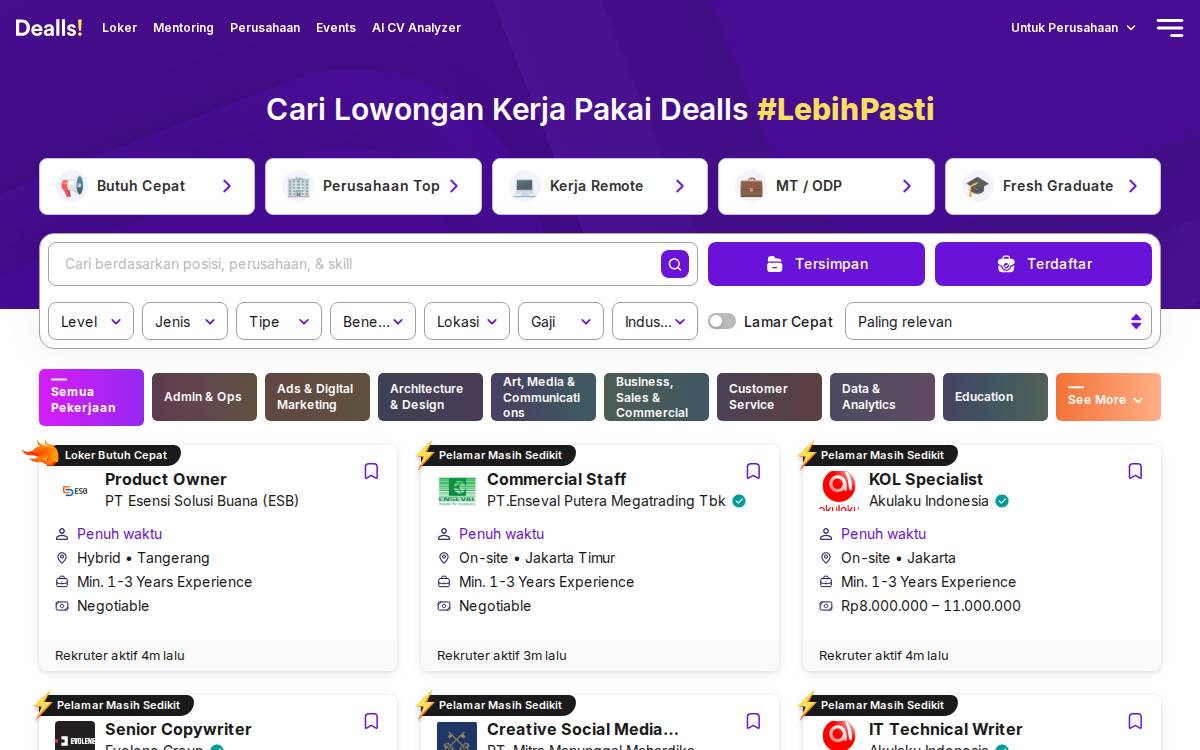1200x750 pixels.
Task: Open Perusahaan in top navigation
Action: (x=265, y=28)
